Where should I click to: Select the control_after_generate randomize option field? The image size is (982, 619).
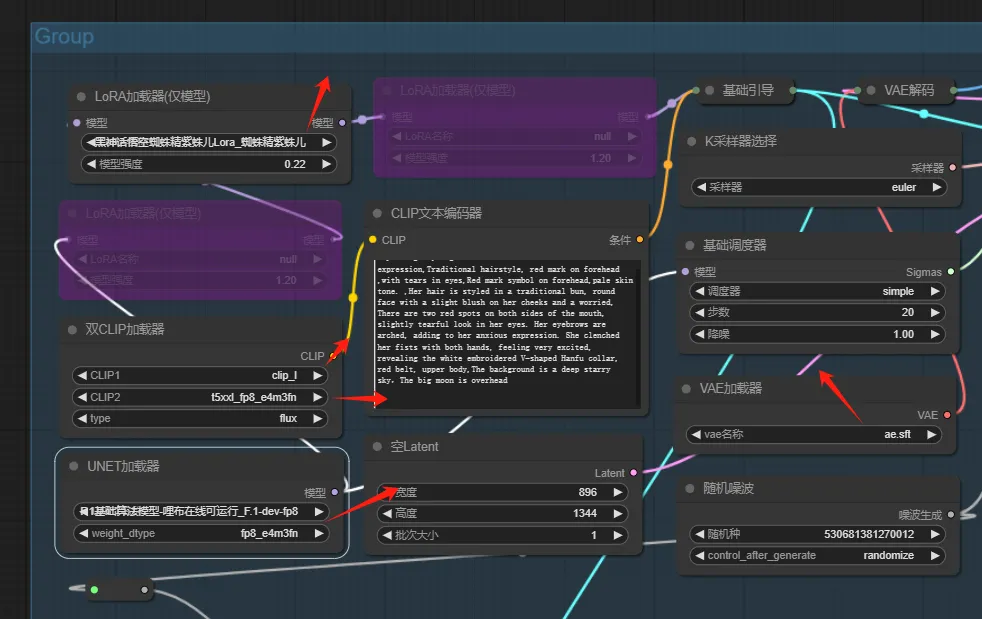pos(819,555)
